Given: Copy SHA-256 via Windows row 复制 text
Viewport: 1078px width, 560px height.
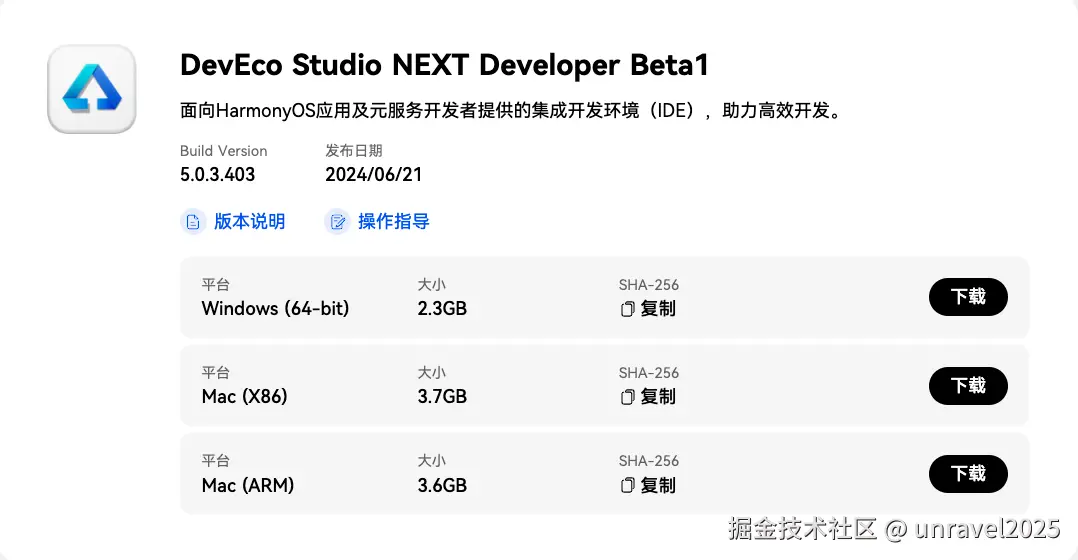Looking at the screenshot, I should [658, 309].
